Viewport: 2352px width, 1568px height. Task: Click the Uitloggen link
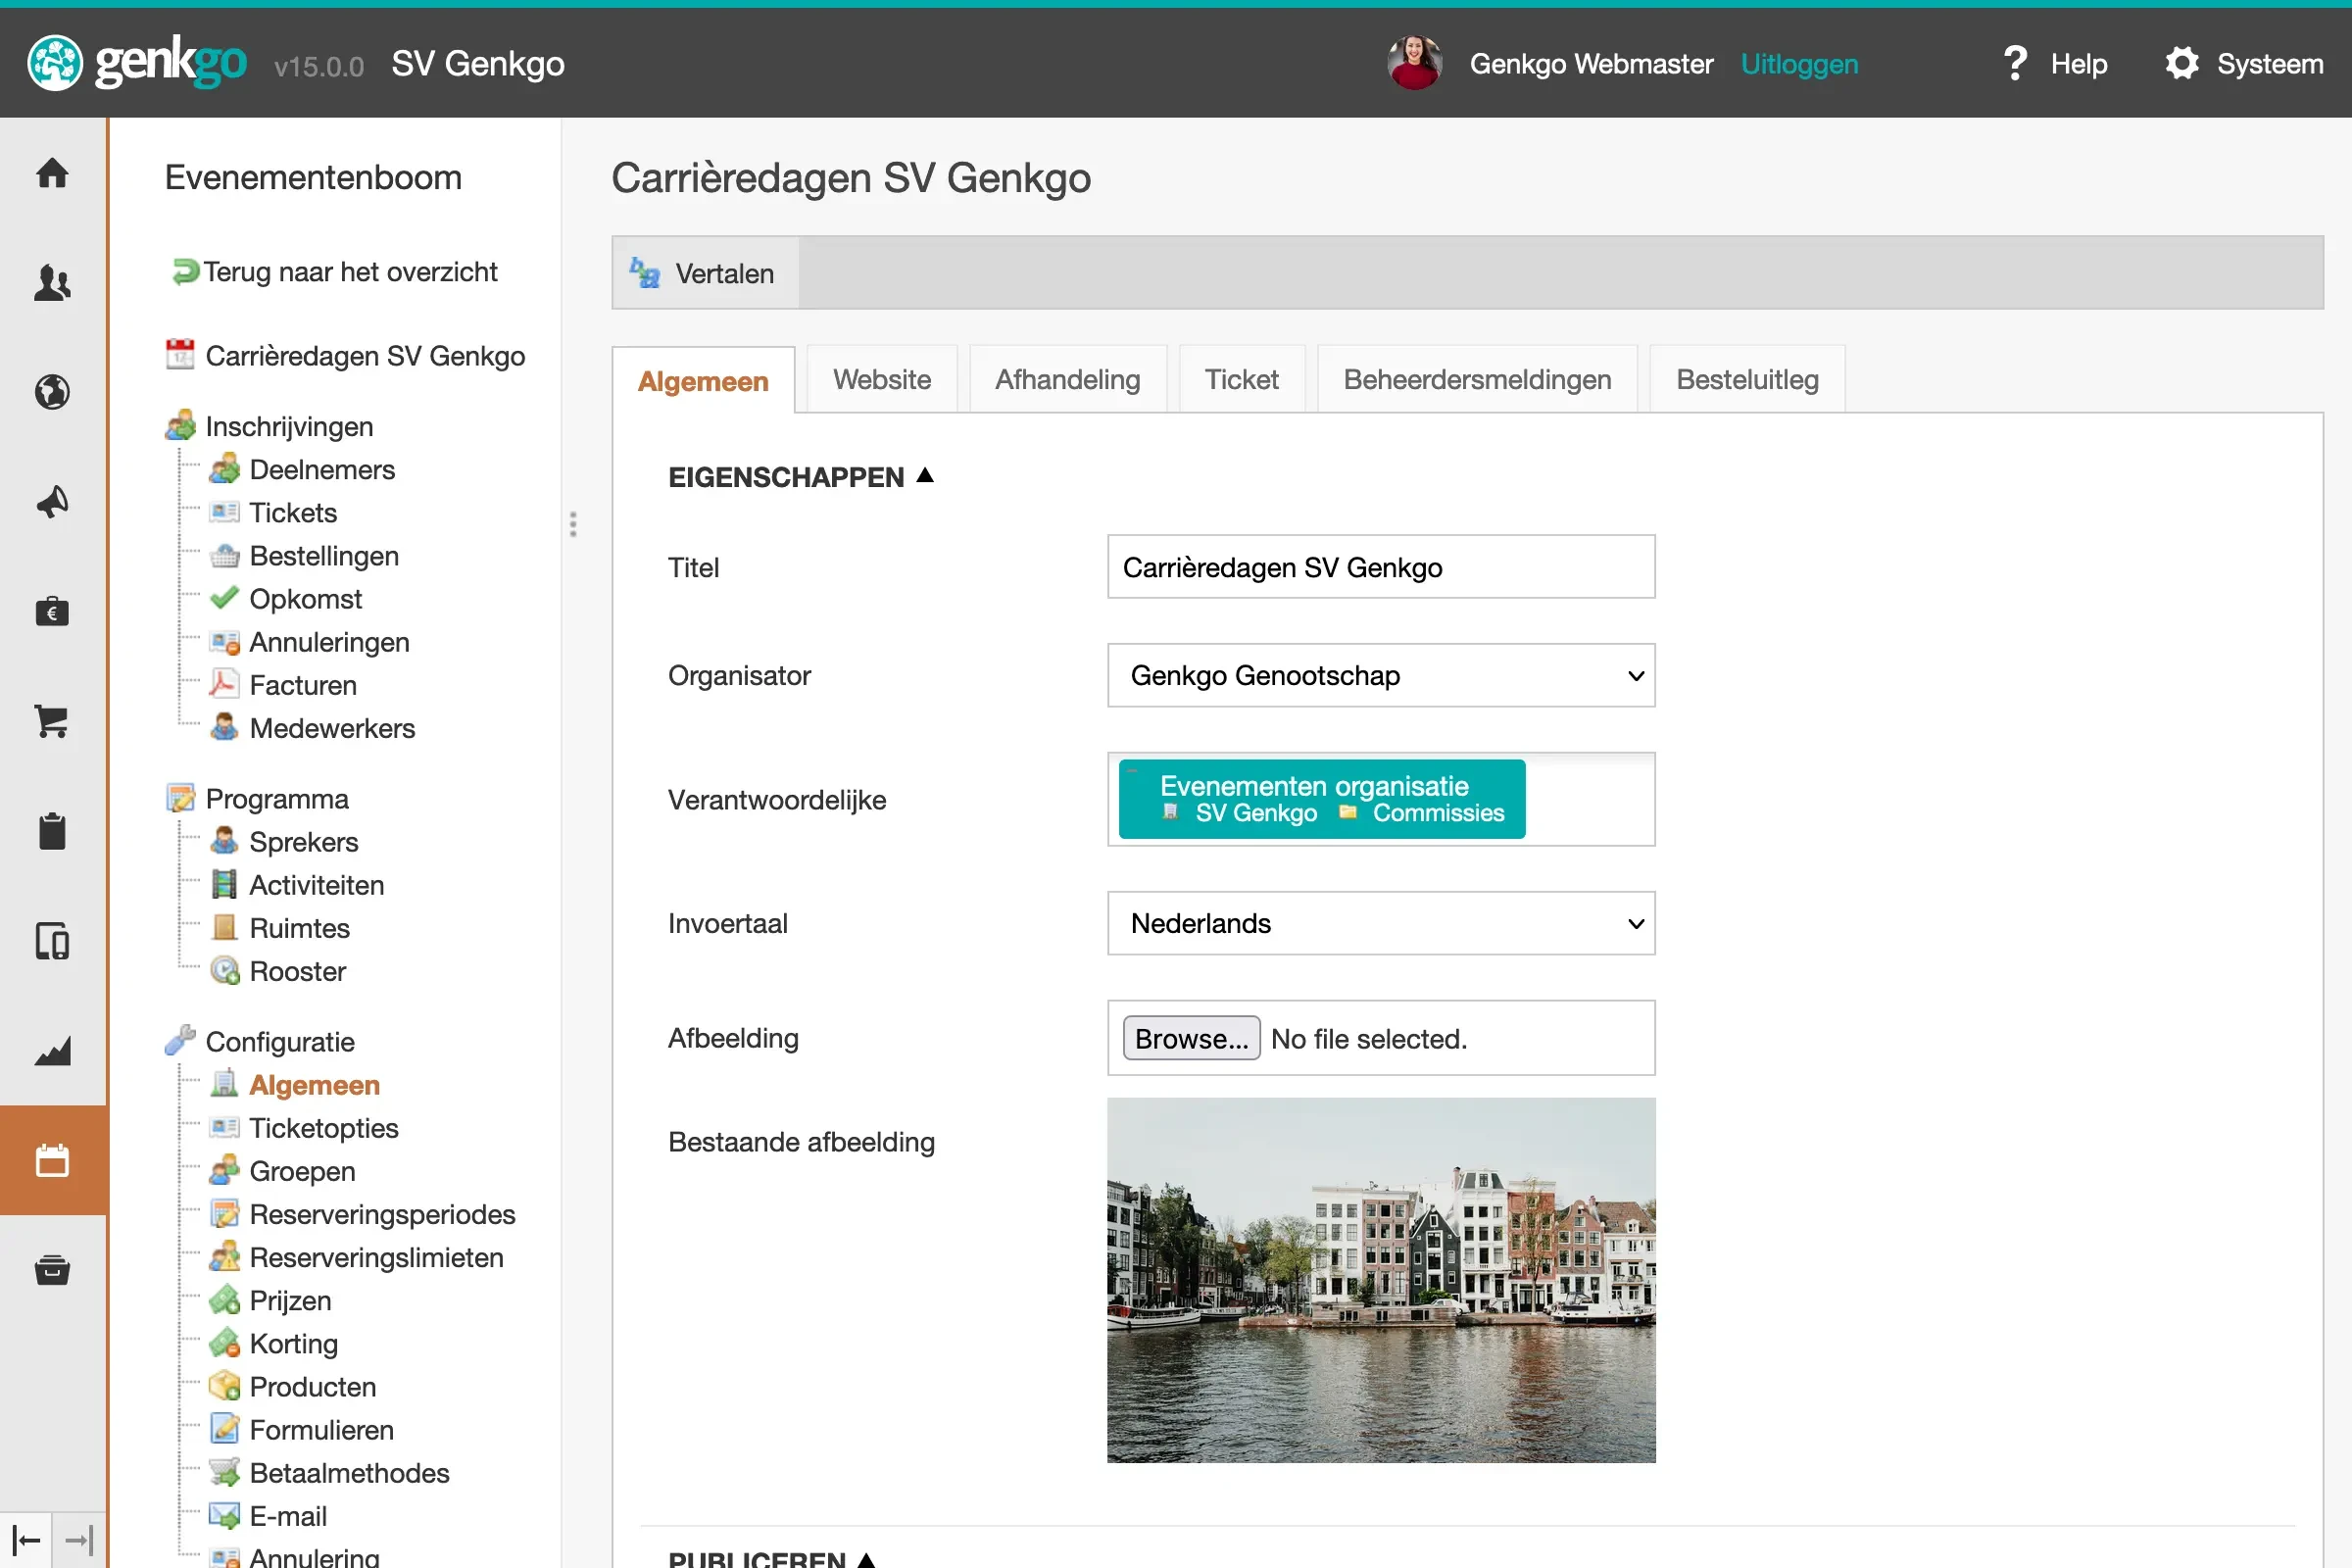coord(1798,64)
